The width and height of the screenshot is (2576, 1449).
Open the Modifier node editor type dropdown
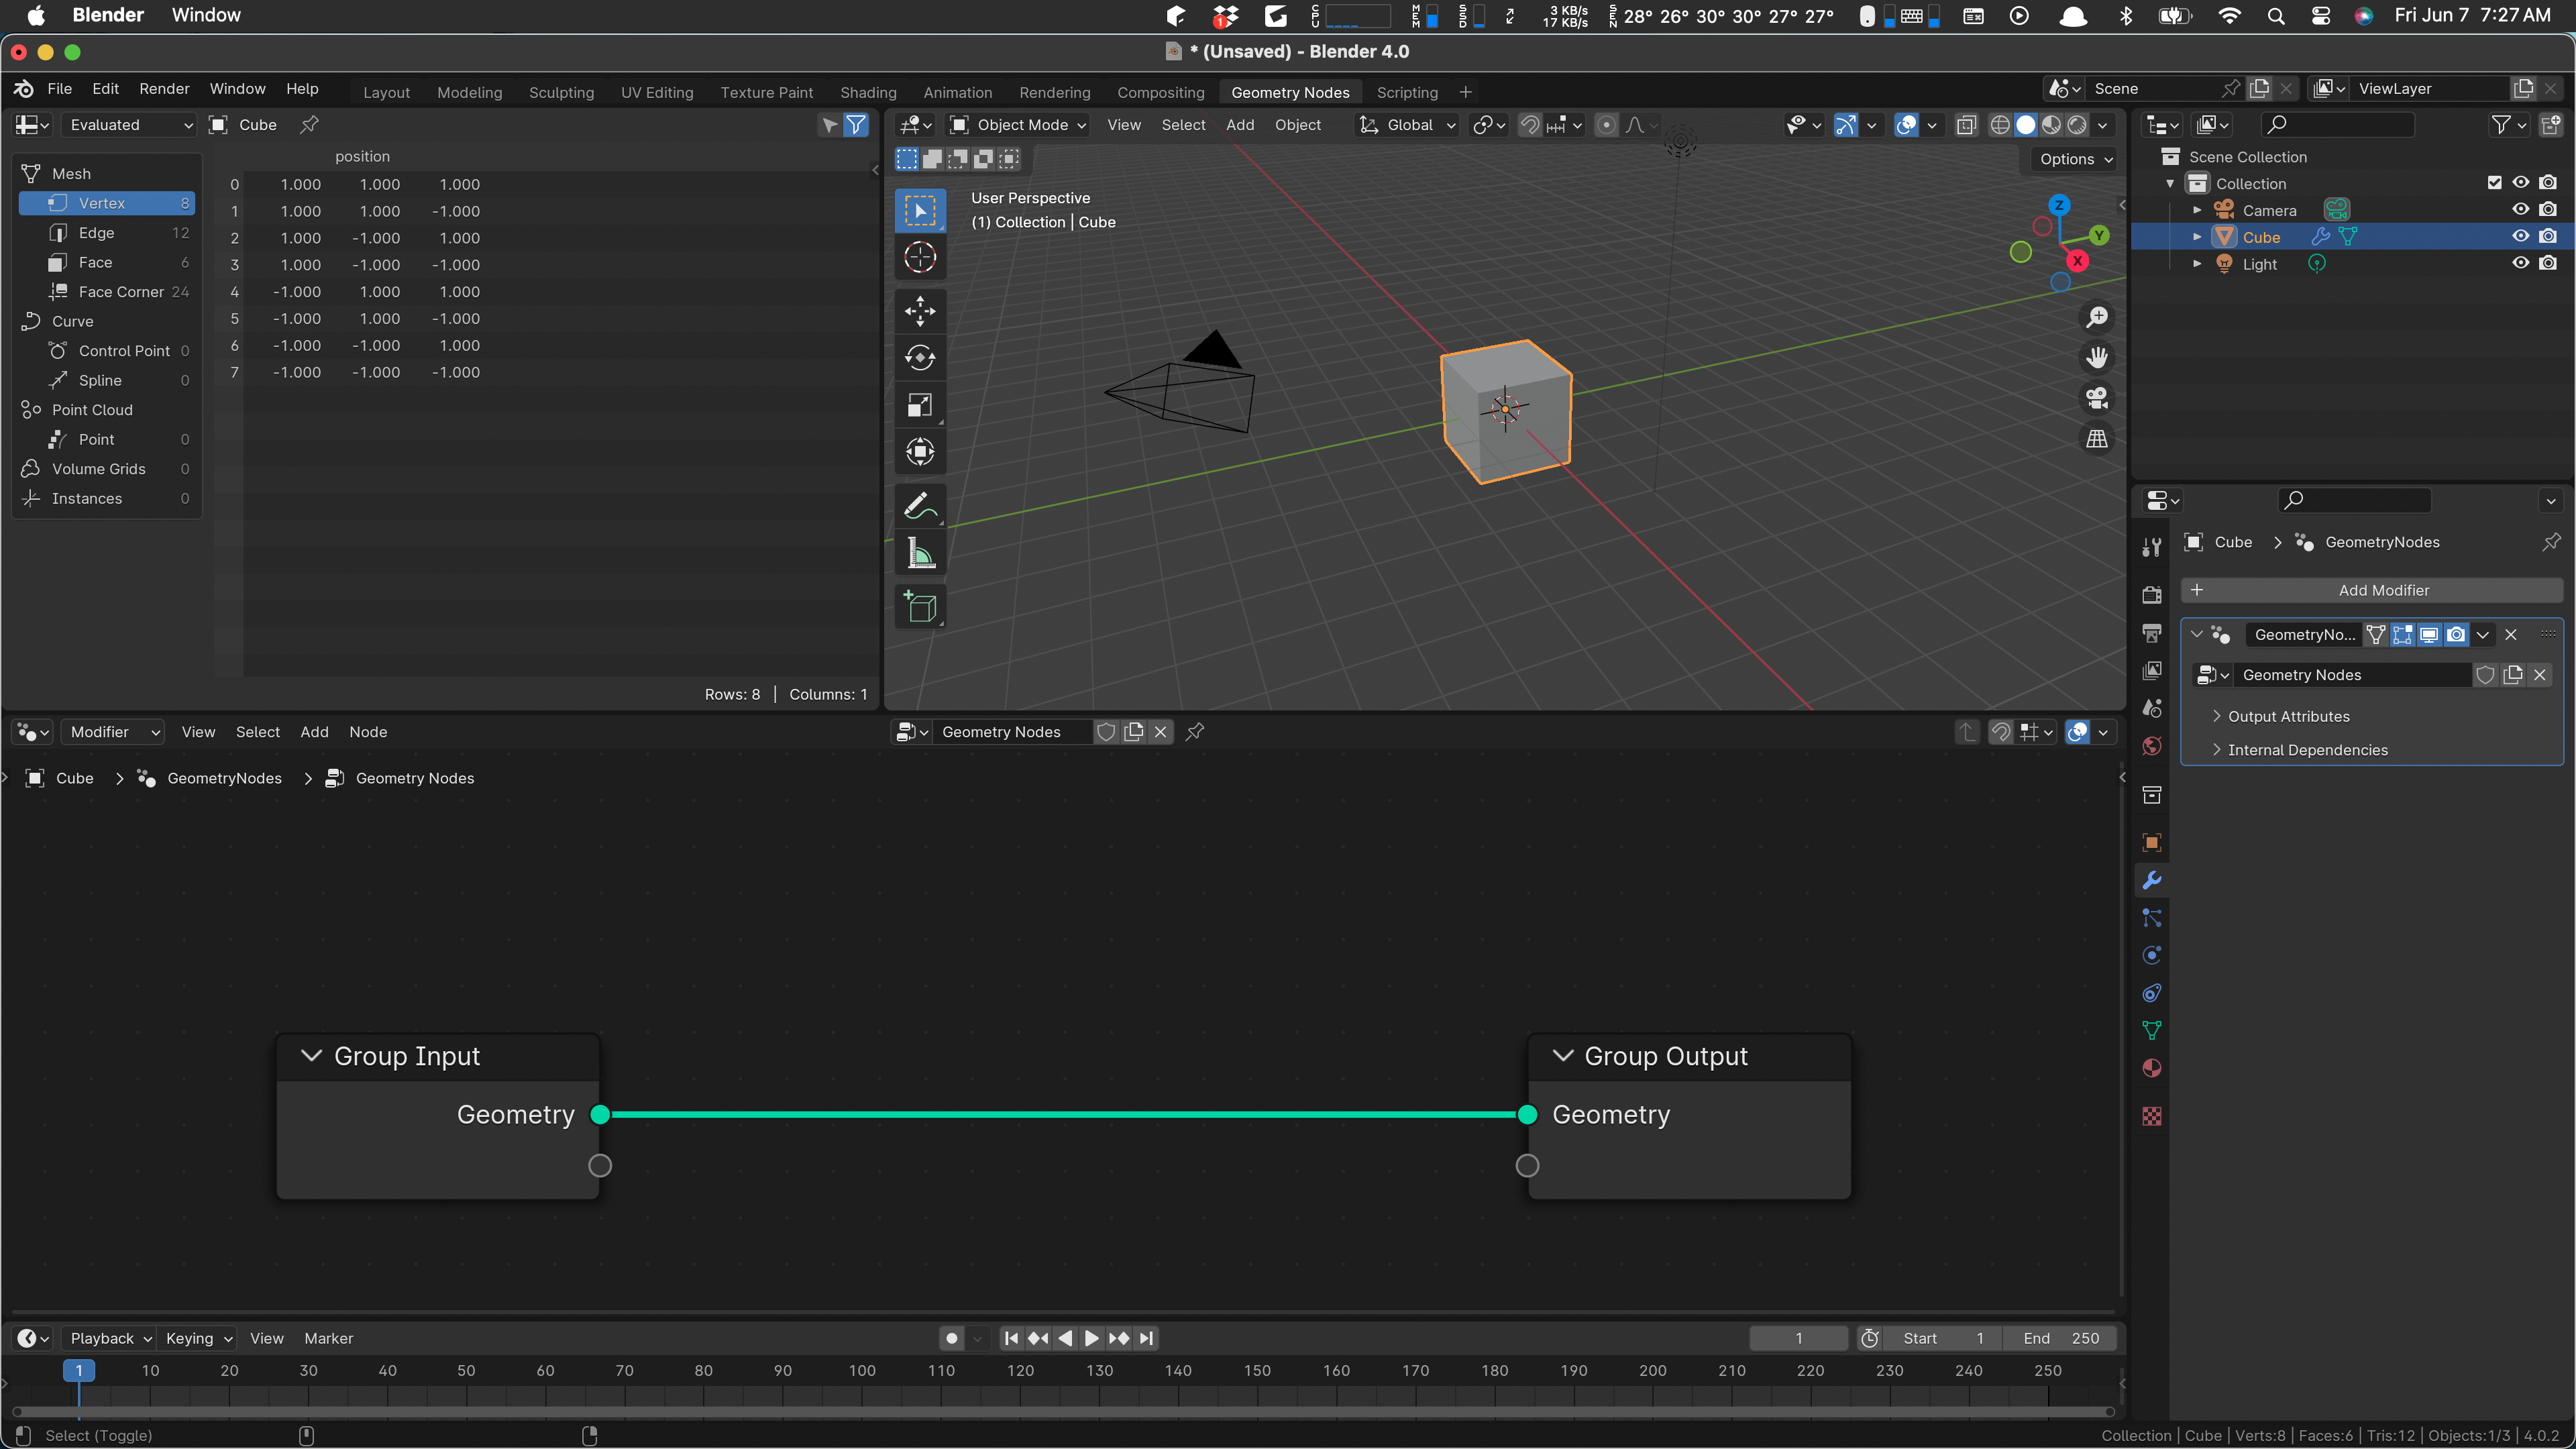(112, 732)
